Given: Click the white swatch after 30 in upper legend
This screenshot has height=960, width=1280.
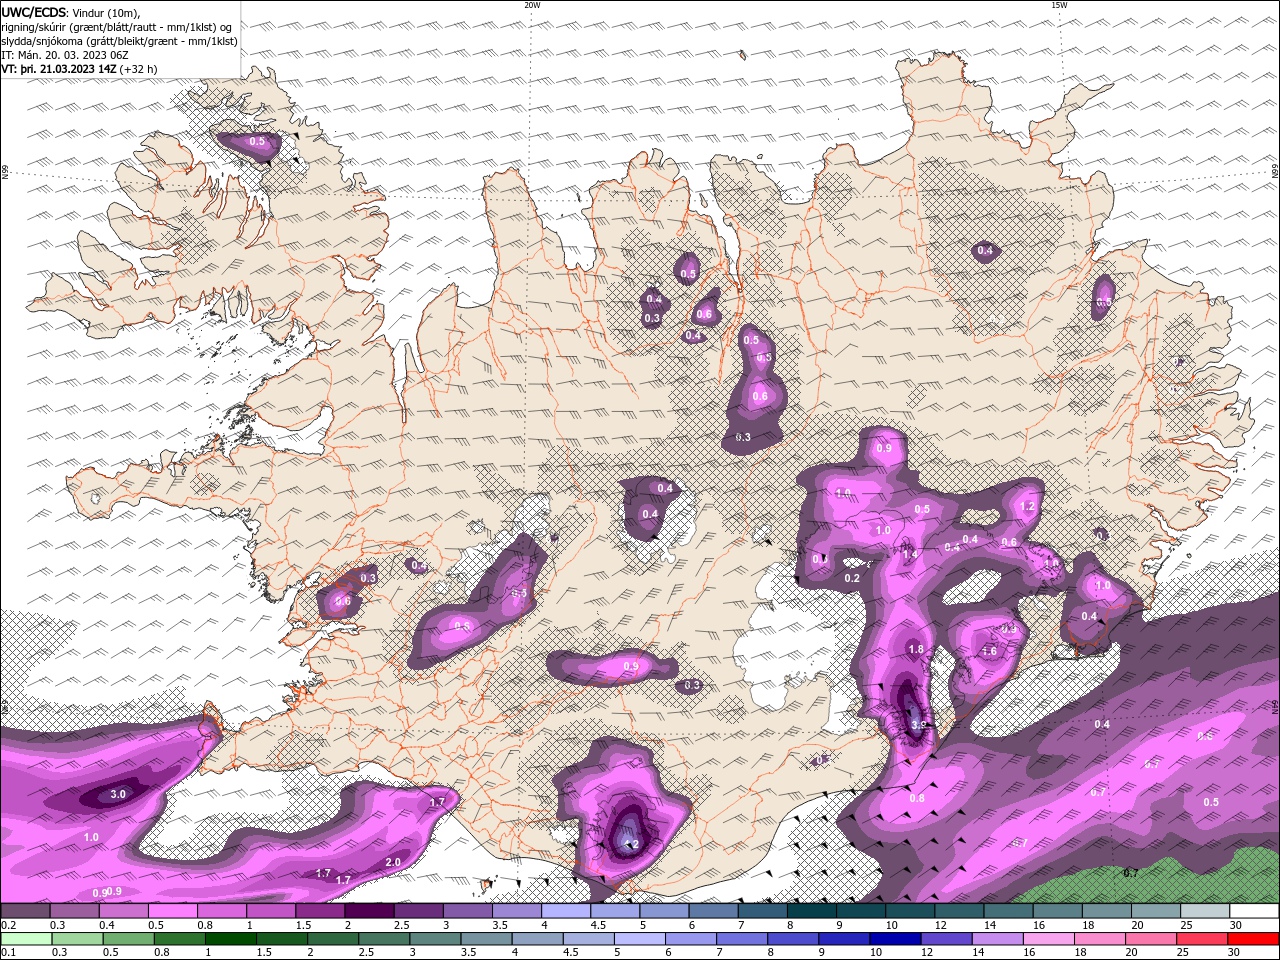Looking at the screenshot, I should point(1254,911).
